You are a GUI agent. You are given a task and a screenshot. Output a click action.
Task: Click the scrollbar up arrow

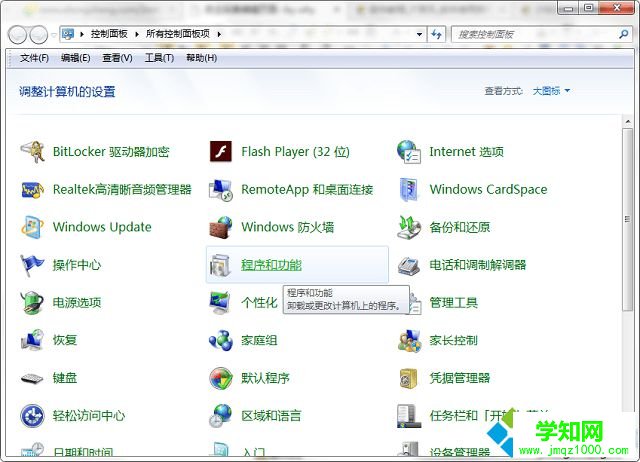click(x=628, y=121)
